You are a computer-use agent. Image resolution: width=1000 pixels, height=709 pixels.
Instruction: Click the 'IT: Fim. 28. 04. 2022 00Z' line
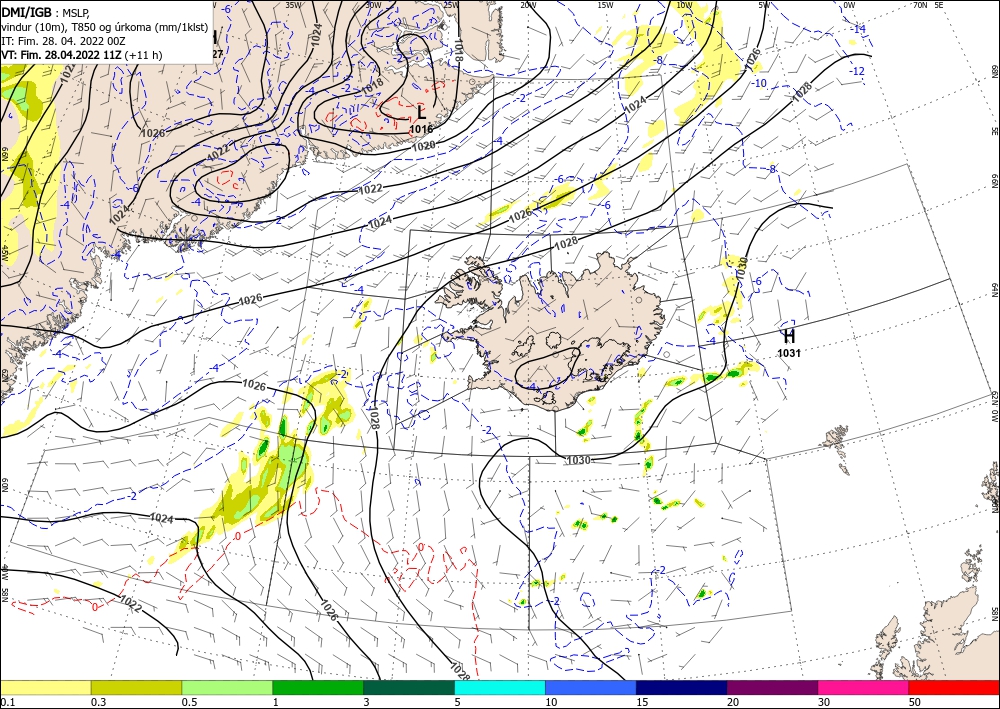[x=54, y=41]
